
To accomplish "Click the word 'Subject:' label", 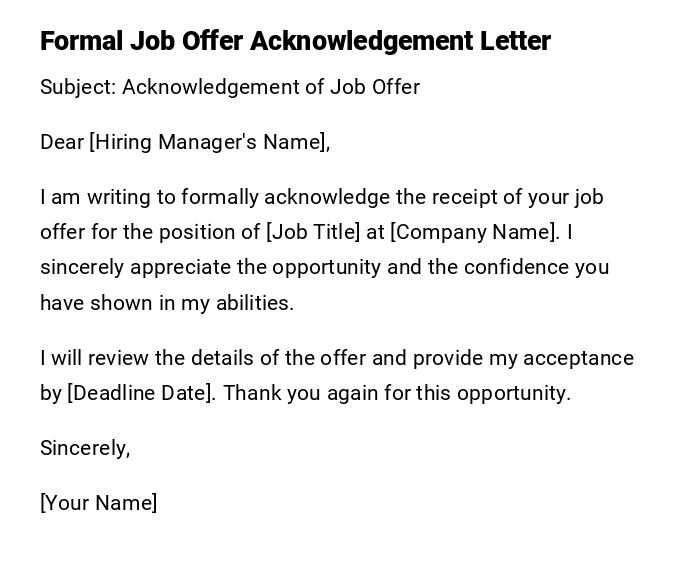I will pos(78,87).
